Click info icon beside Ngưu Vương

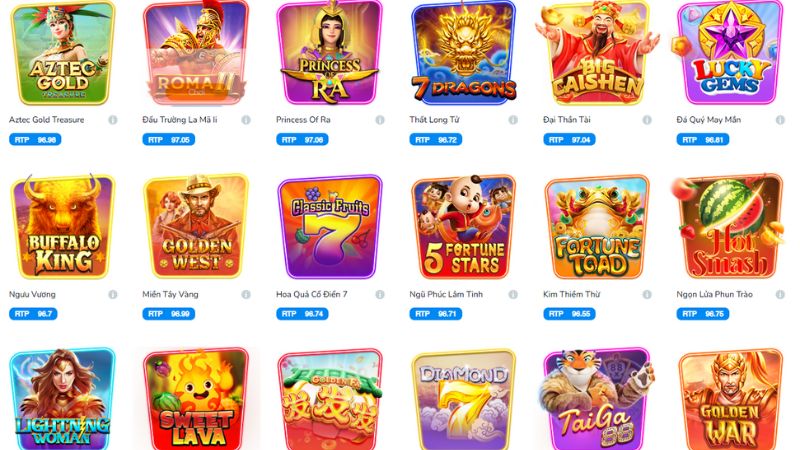113,294
